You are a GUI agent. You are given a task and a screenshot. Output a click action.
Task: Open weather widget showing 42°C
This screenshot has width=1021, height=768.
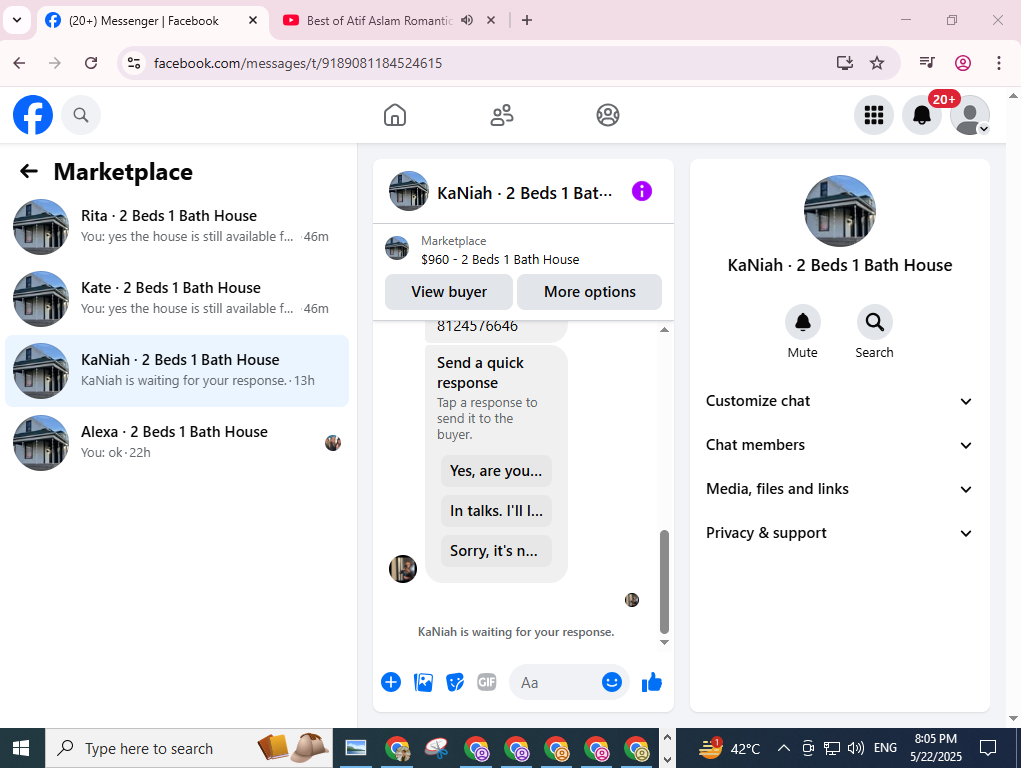click(729, 748)
